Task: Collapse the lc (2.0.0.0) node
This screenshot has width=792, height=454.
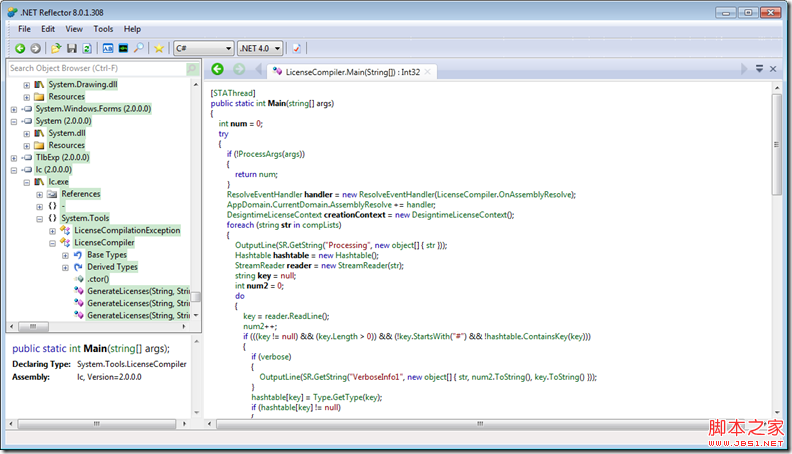Action: pyautogui.click(x=14, y=170)
